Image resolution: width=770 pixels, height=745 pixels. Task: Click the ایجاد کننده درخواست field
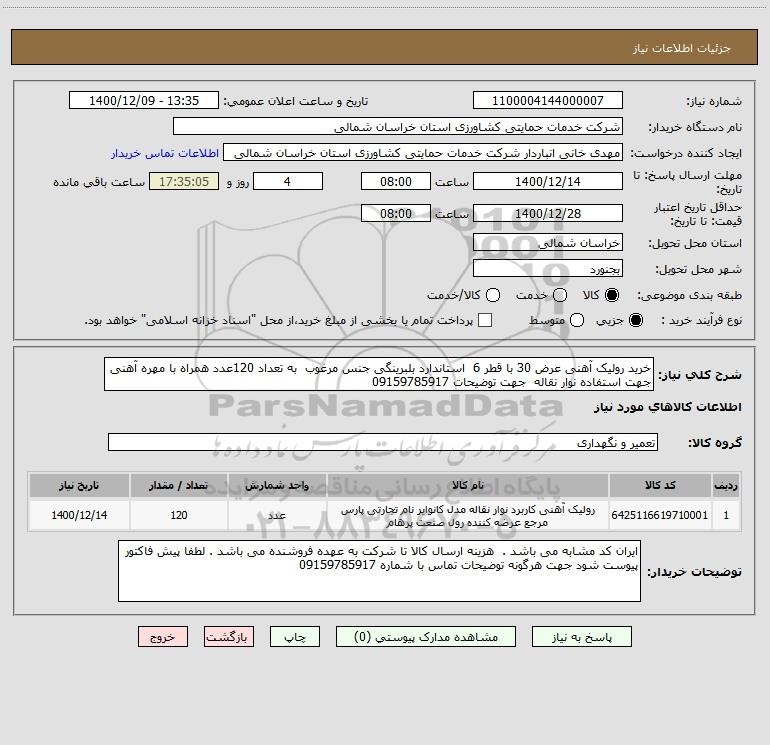[x=423, y=153]
